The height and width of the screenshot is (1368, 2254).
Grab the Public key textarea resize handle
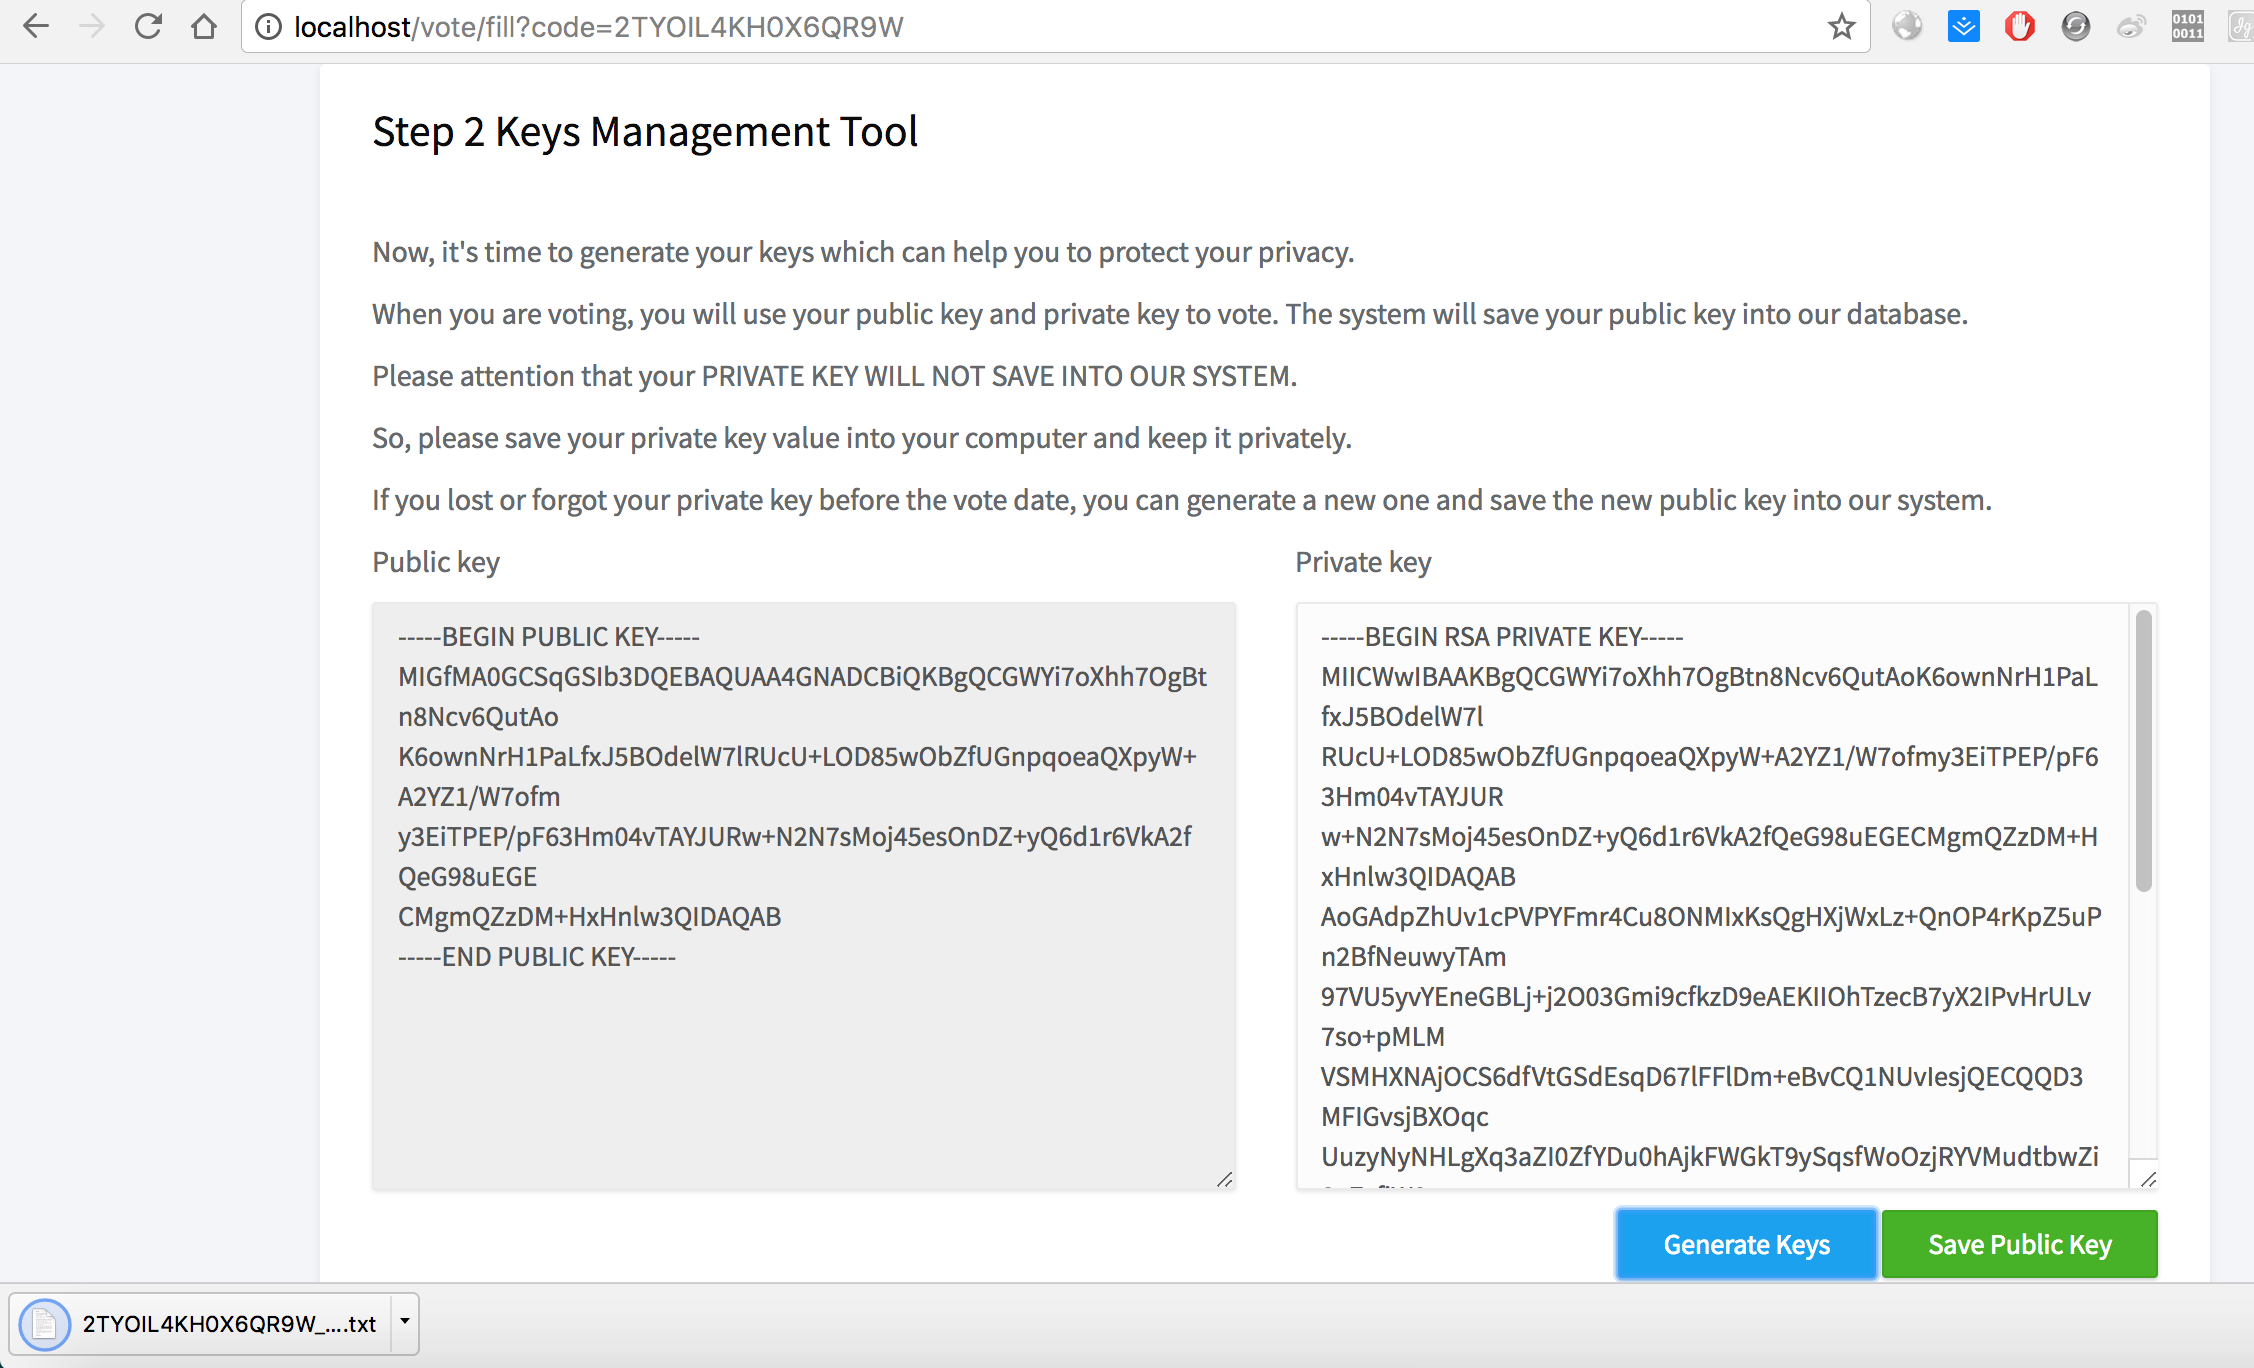1225,1180
